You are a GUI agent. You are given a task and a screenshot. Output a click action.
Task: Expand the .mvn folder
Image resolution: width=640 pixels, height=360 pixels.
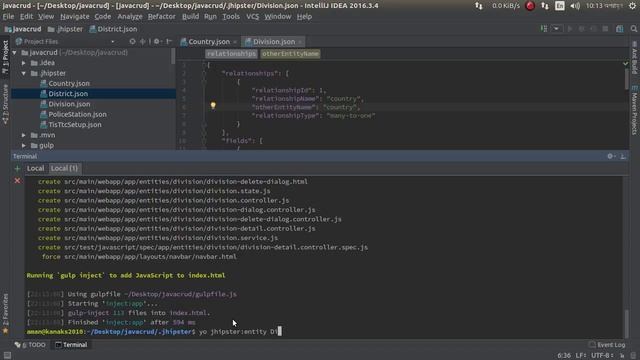click(24, 135)
